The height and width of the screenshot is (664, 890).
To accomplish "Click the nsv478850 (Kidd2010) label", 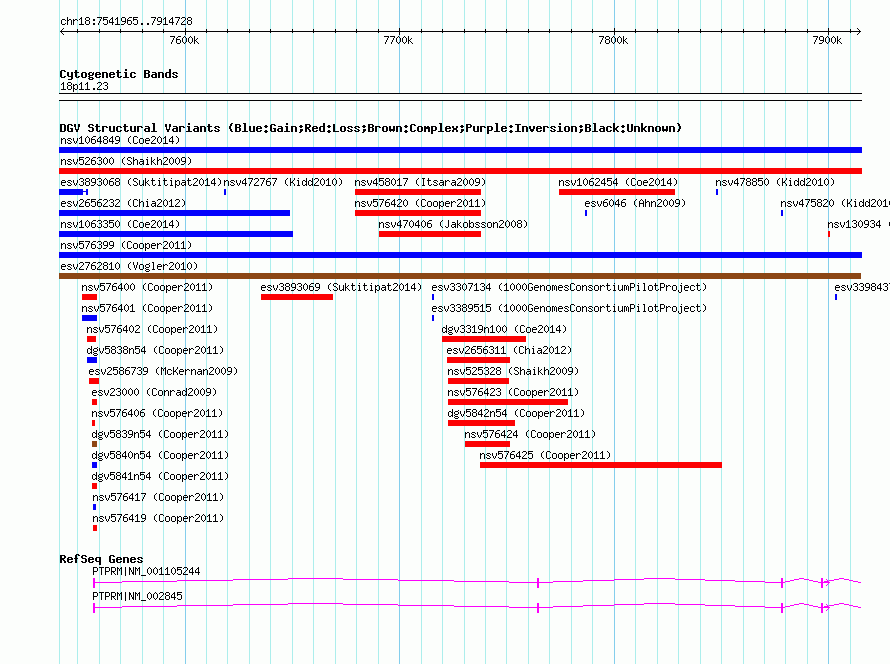I will (775, 182).
